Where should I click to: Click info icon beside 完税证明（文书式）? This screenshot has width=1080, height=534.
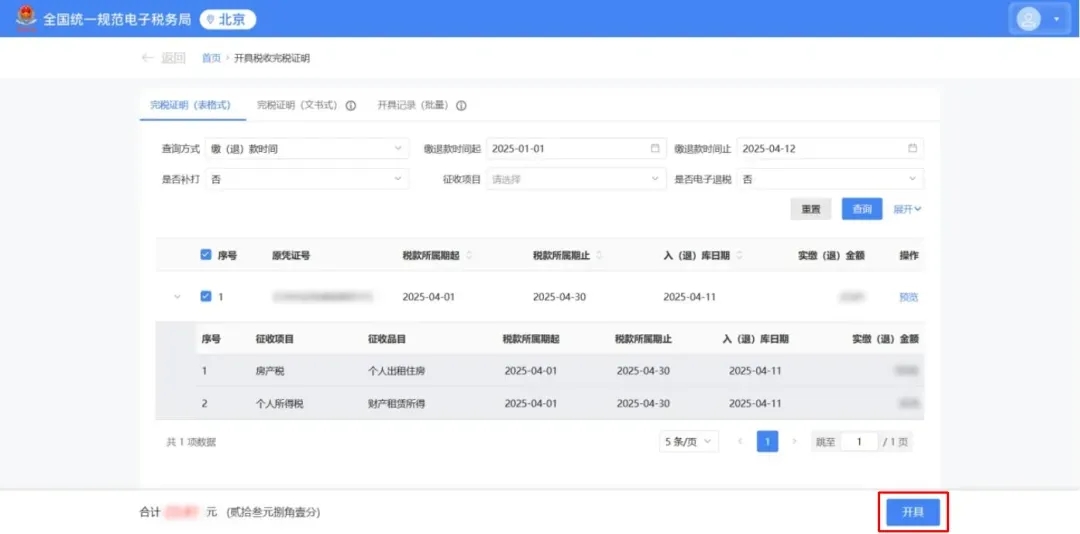point(351,105)
